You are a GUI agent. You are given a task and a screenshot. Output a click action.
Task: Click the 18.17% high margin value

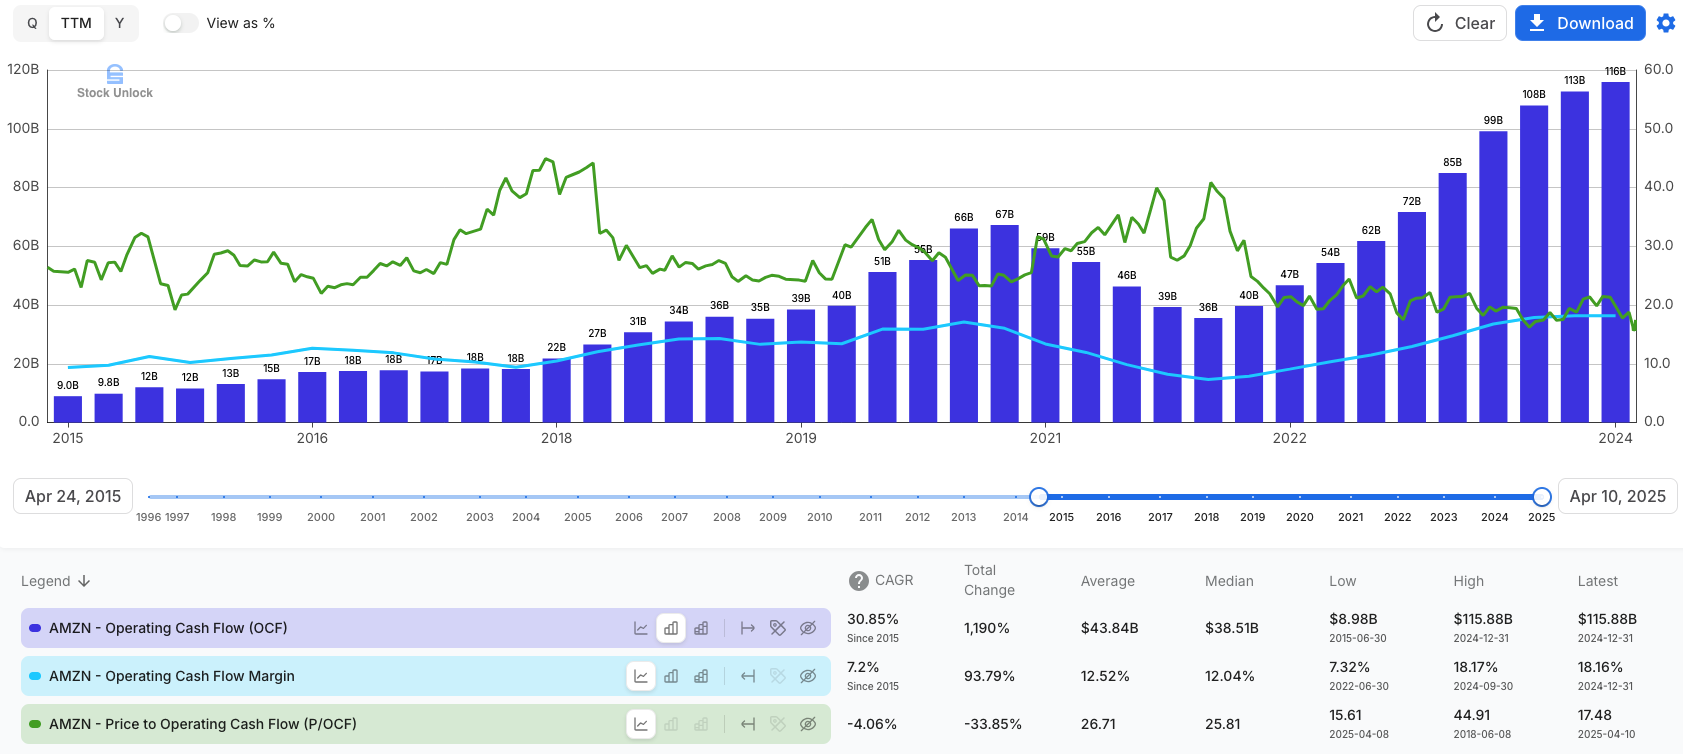[1476, 667]
